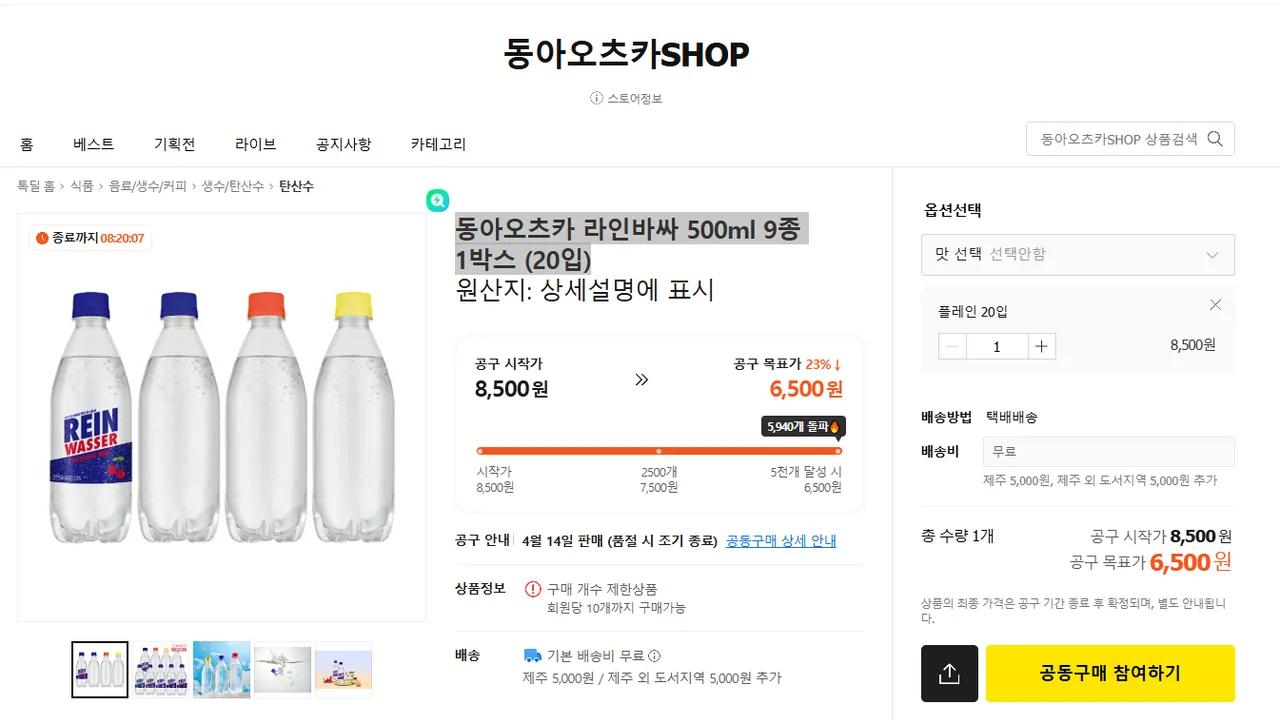Open the 배송비 무료 select box

click(x=1108, y=452)
